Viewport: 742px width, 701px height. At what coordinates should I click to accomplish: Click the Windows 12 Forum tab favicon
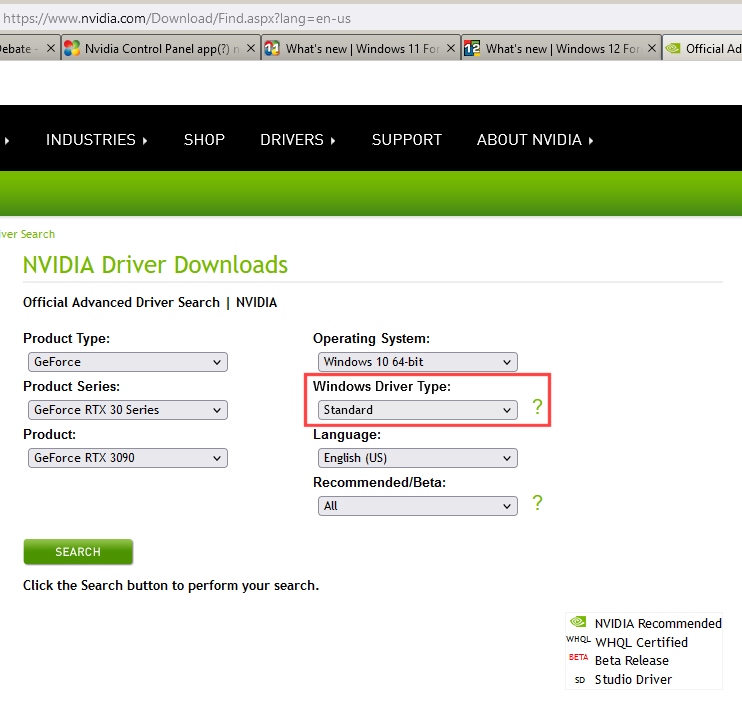coord(472,48)
